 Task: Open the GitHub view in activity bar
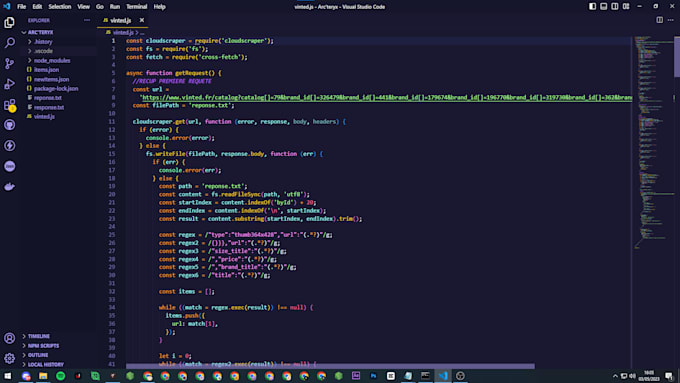coord(9,125)
